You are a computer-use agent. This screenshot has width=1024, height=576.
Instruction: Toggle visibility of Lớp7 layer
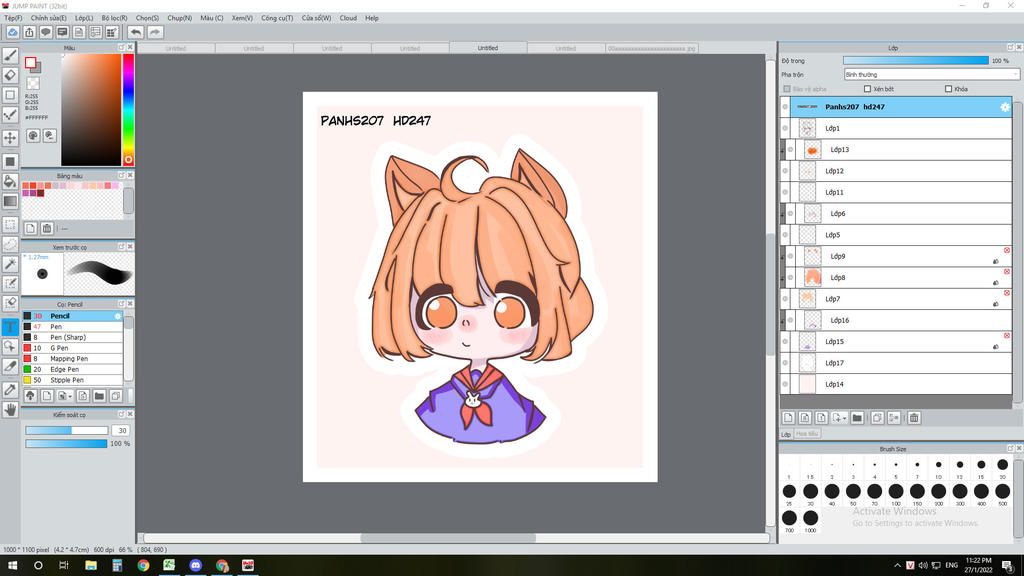[x=785, y=299]
